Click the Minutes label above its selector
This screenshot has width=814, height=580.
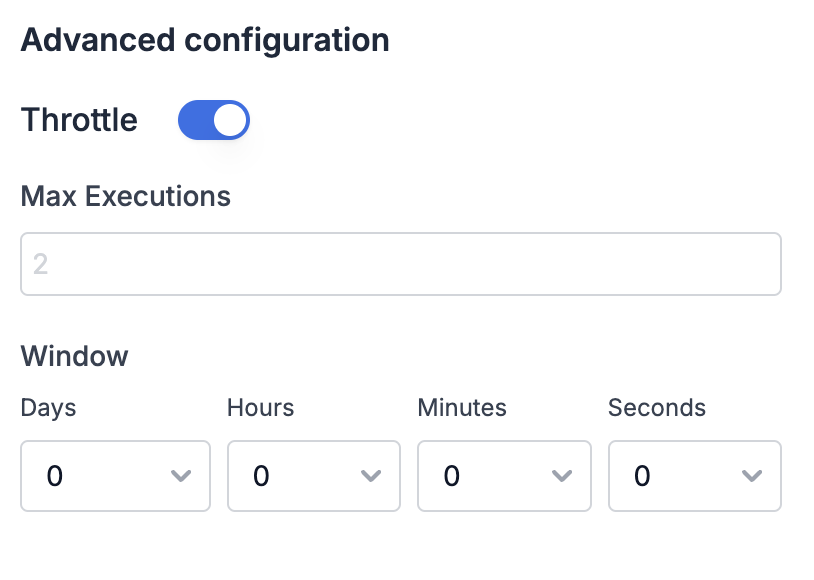[x=462, y=408]
